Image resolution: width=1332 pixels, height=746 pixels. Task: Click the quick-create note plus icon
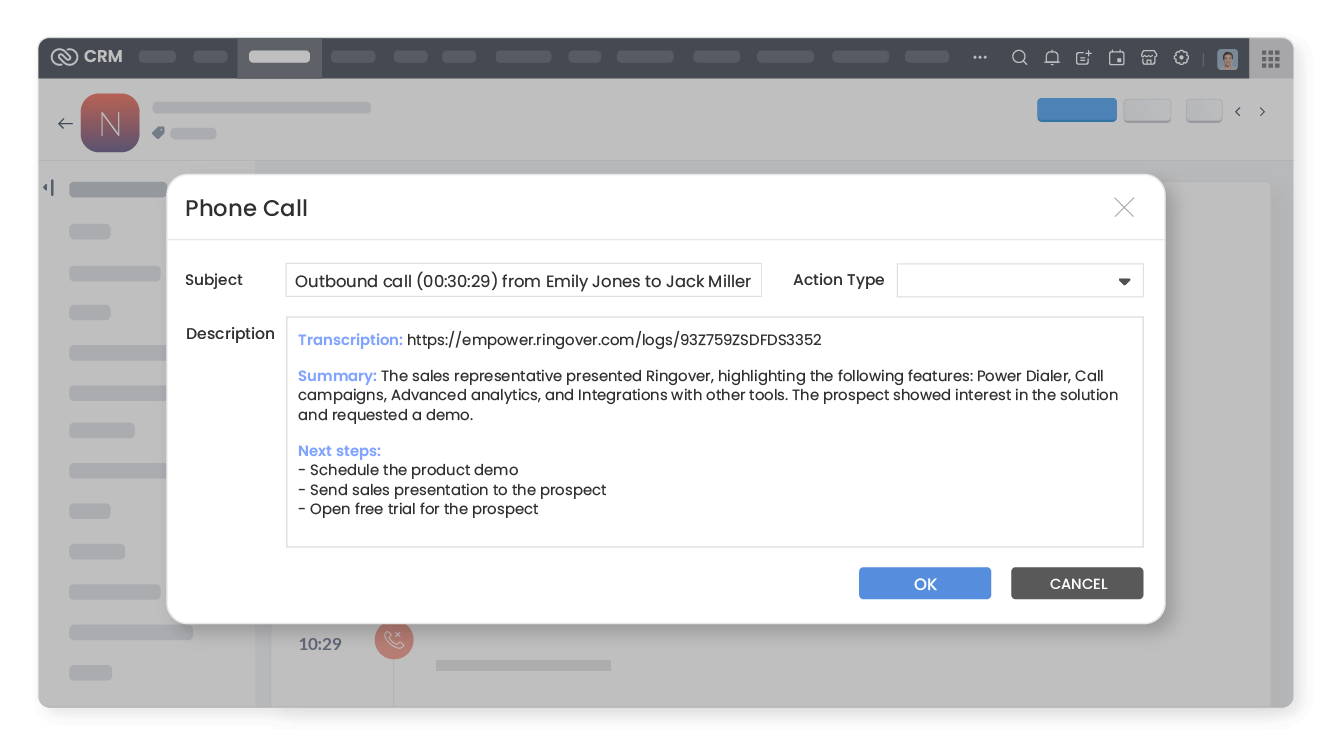(x=1083, y=58)
